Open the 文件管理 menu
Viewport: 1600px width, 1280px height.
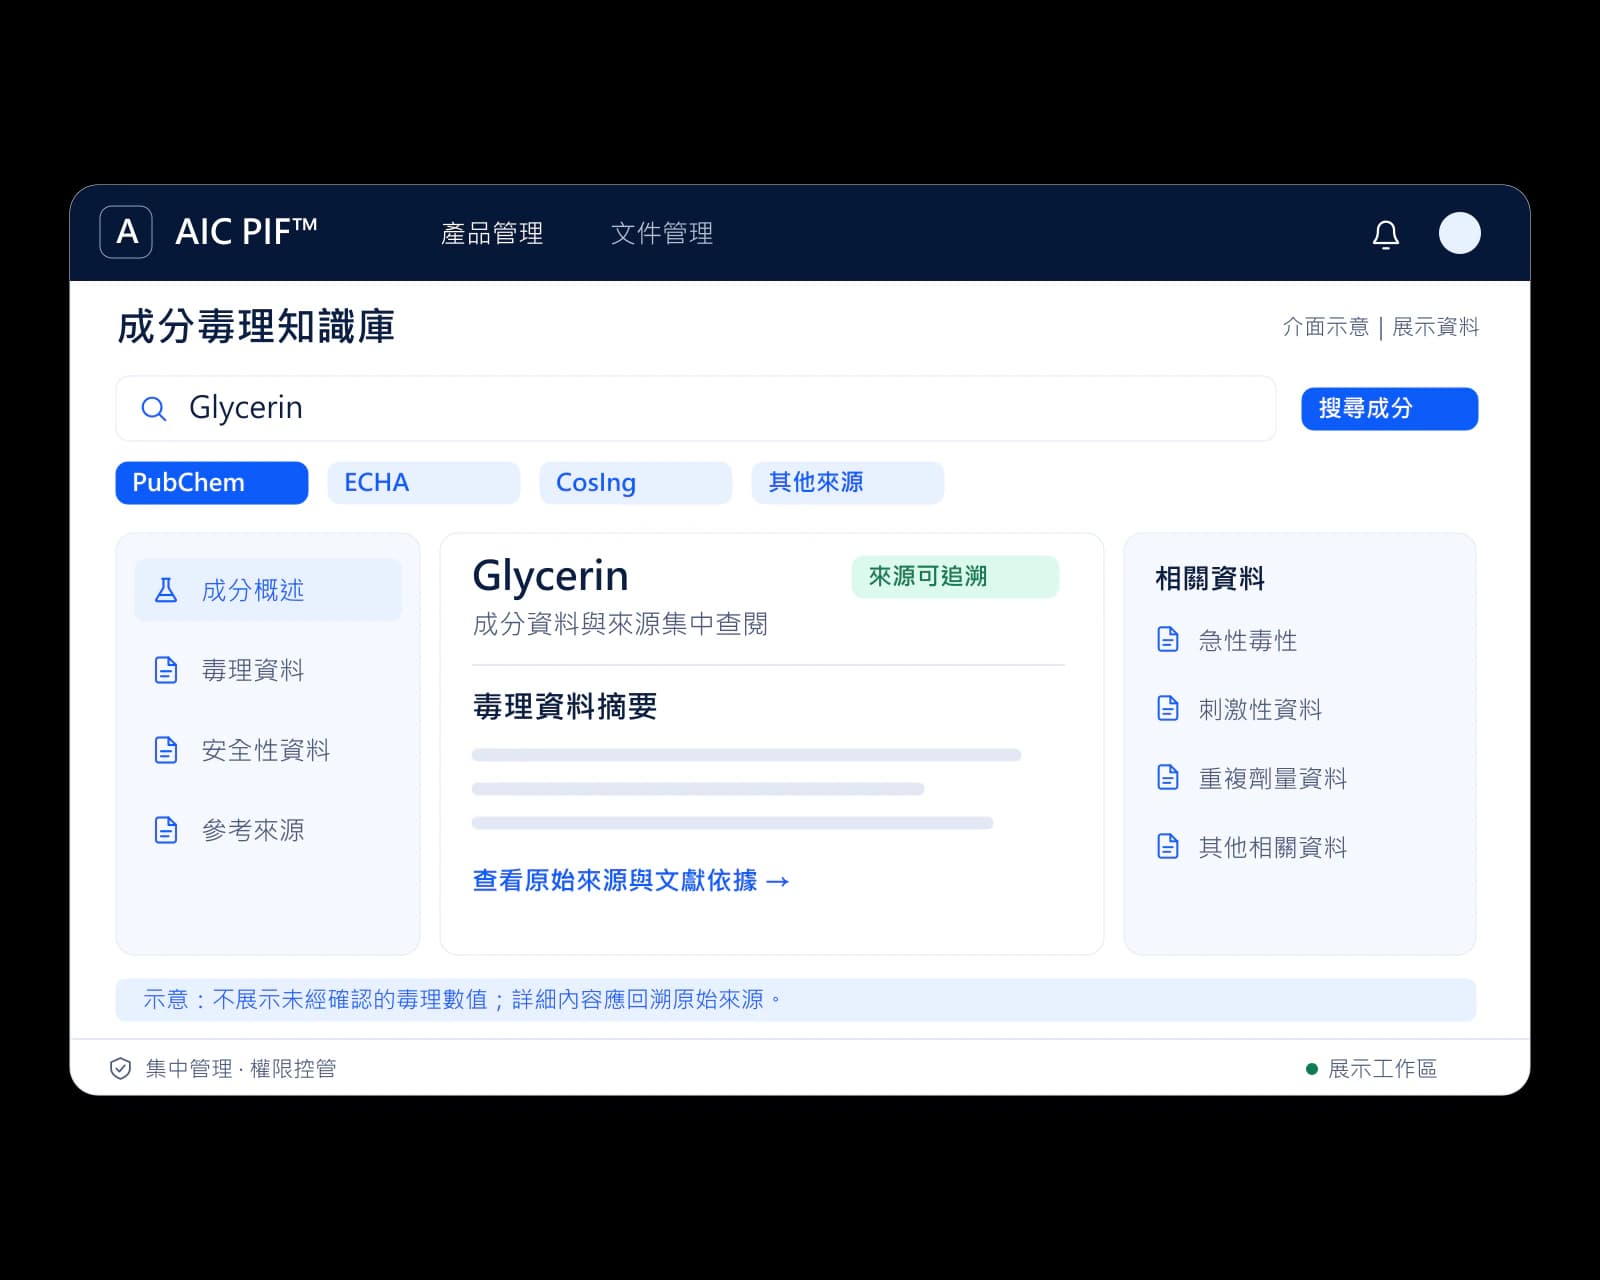point(662,233)
